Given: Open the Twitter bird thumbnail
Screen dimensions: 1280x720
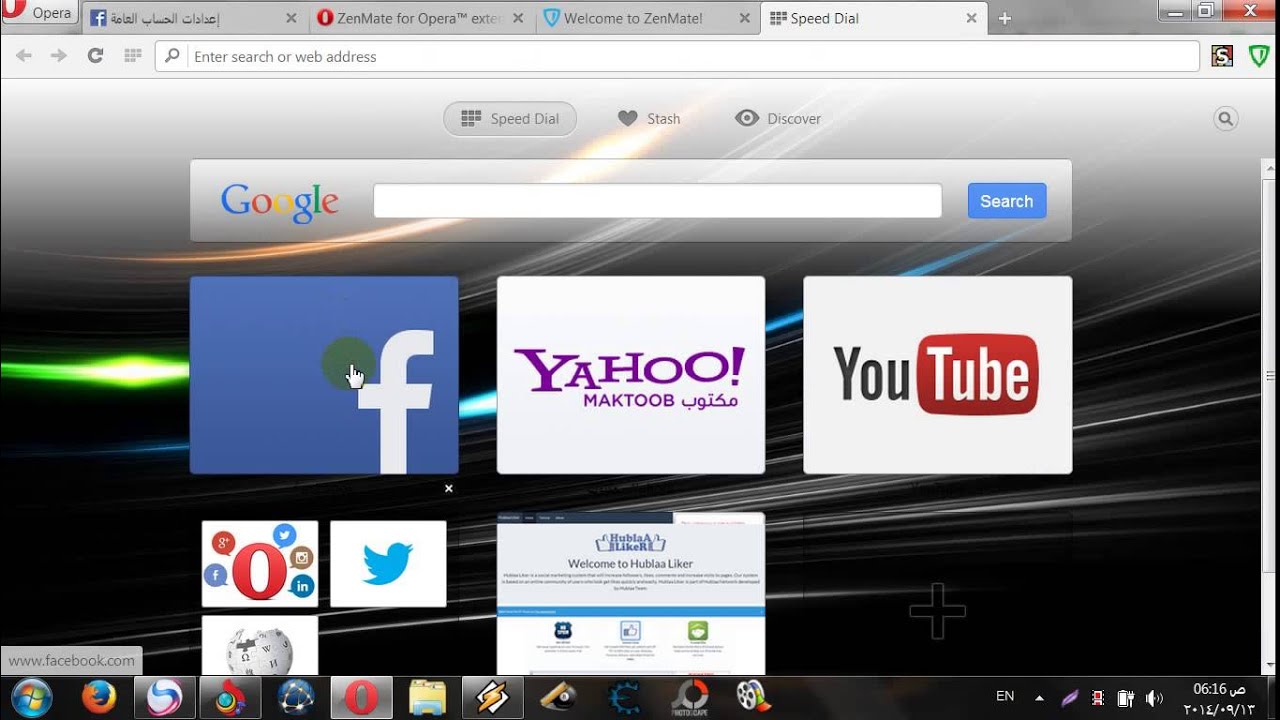Looking at the screenshot, I should point(388,563).
